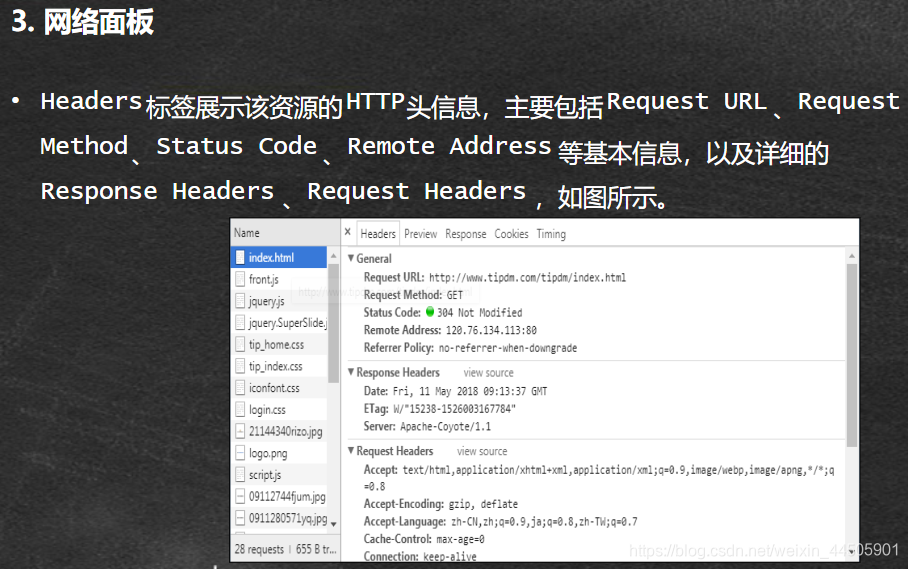908x569 pixels.
Task: Click the 21144340rizo.jpg image icon
Action: point(240,431)
